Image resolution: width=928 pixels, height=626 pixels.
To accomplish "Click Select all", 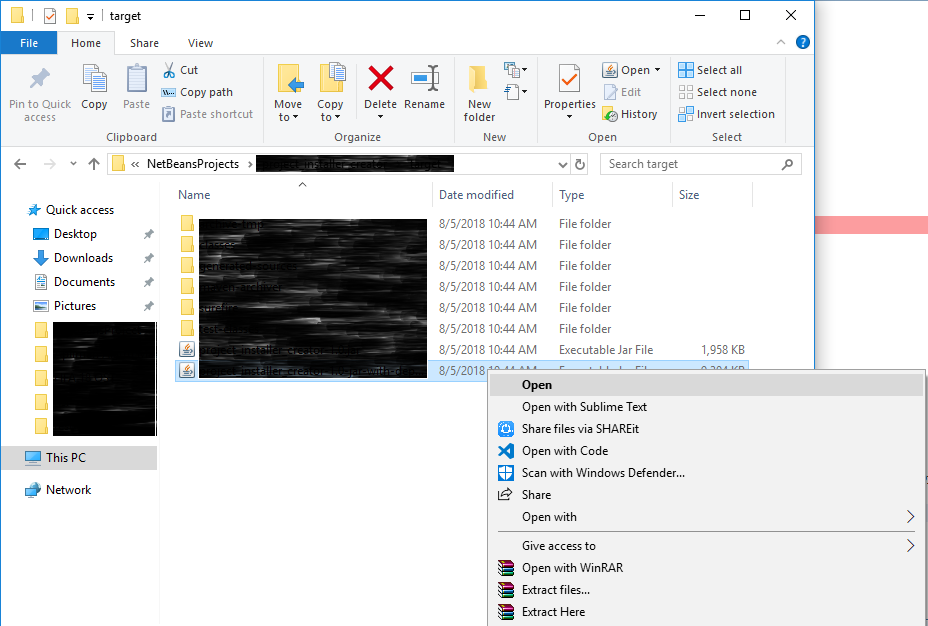I will [x=710, y=70].
